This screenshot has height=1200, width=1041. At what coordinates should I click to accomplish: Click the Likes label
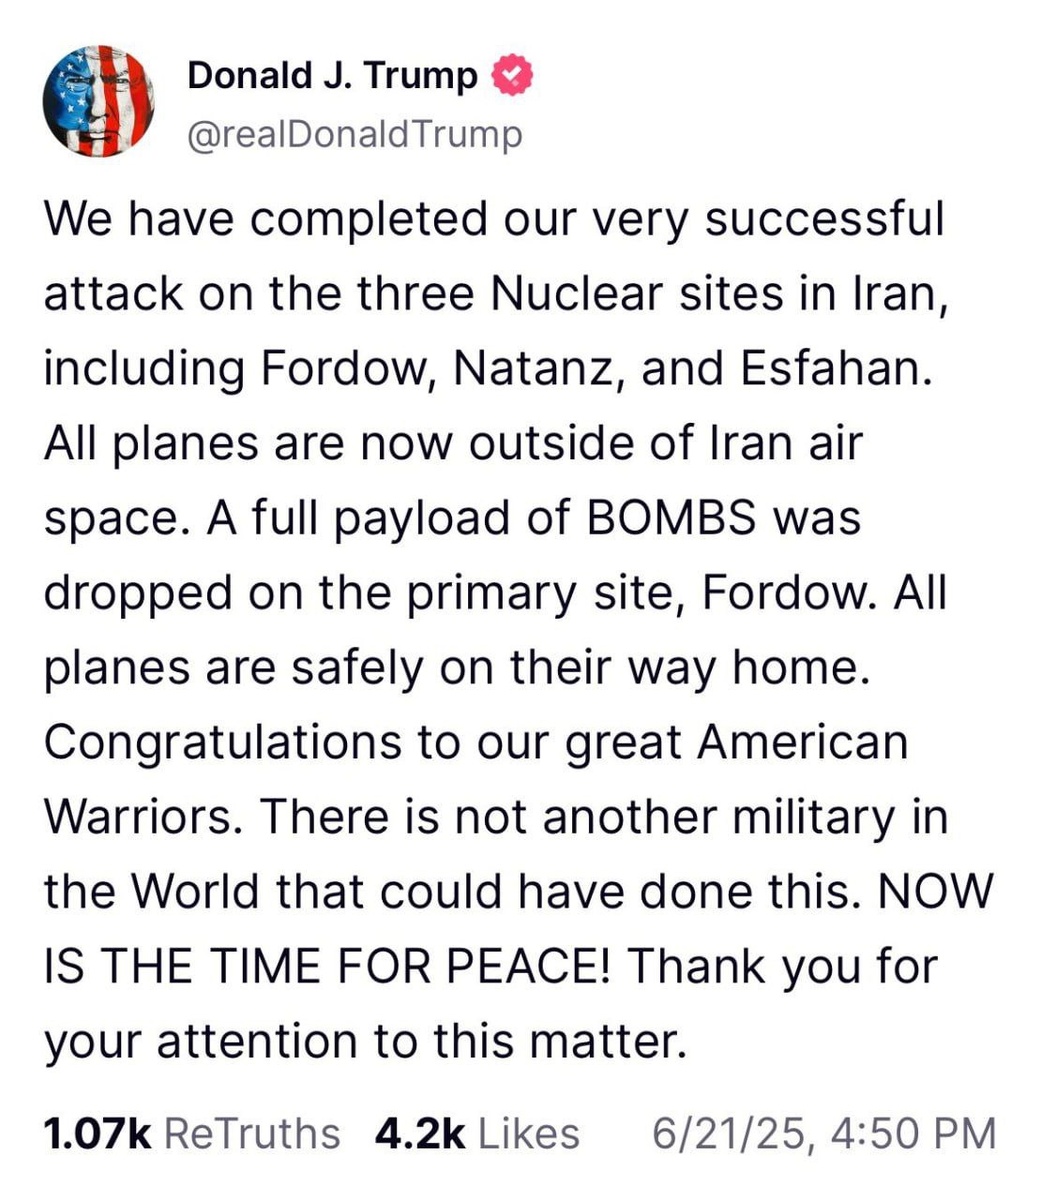(x=529, y=1134)
